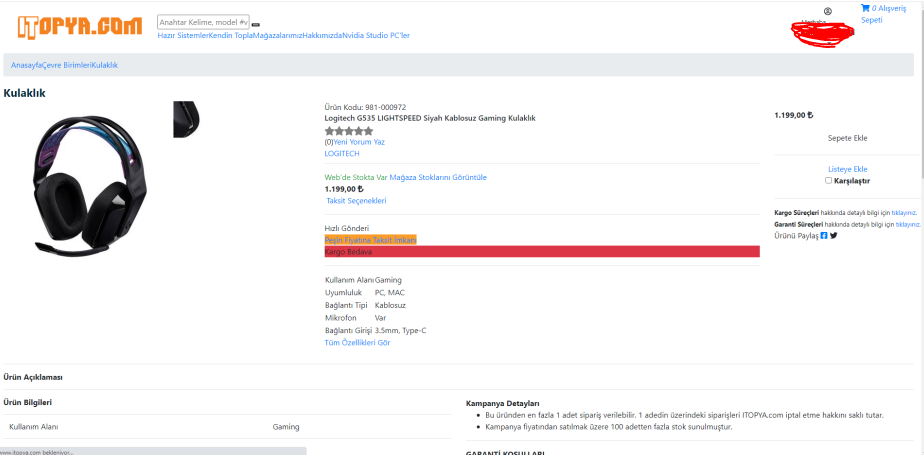Open the Kulaklık breadcrumb link
The width and height of the screenshot is (924, 455).
pyautogui.click(x=105, y=65)
